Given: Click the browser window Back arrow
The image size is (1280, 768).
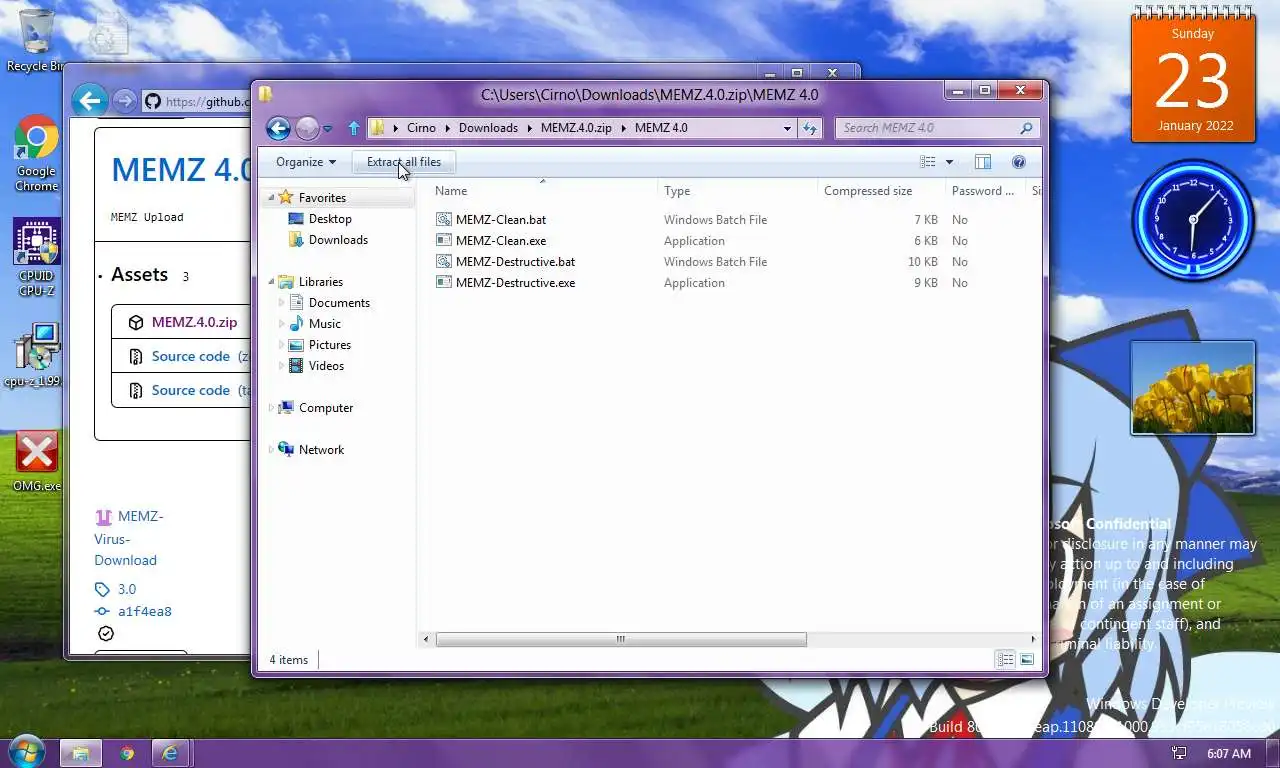Looking at the screenshot, I should (90, 100).
